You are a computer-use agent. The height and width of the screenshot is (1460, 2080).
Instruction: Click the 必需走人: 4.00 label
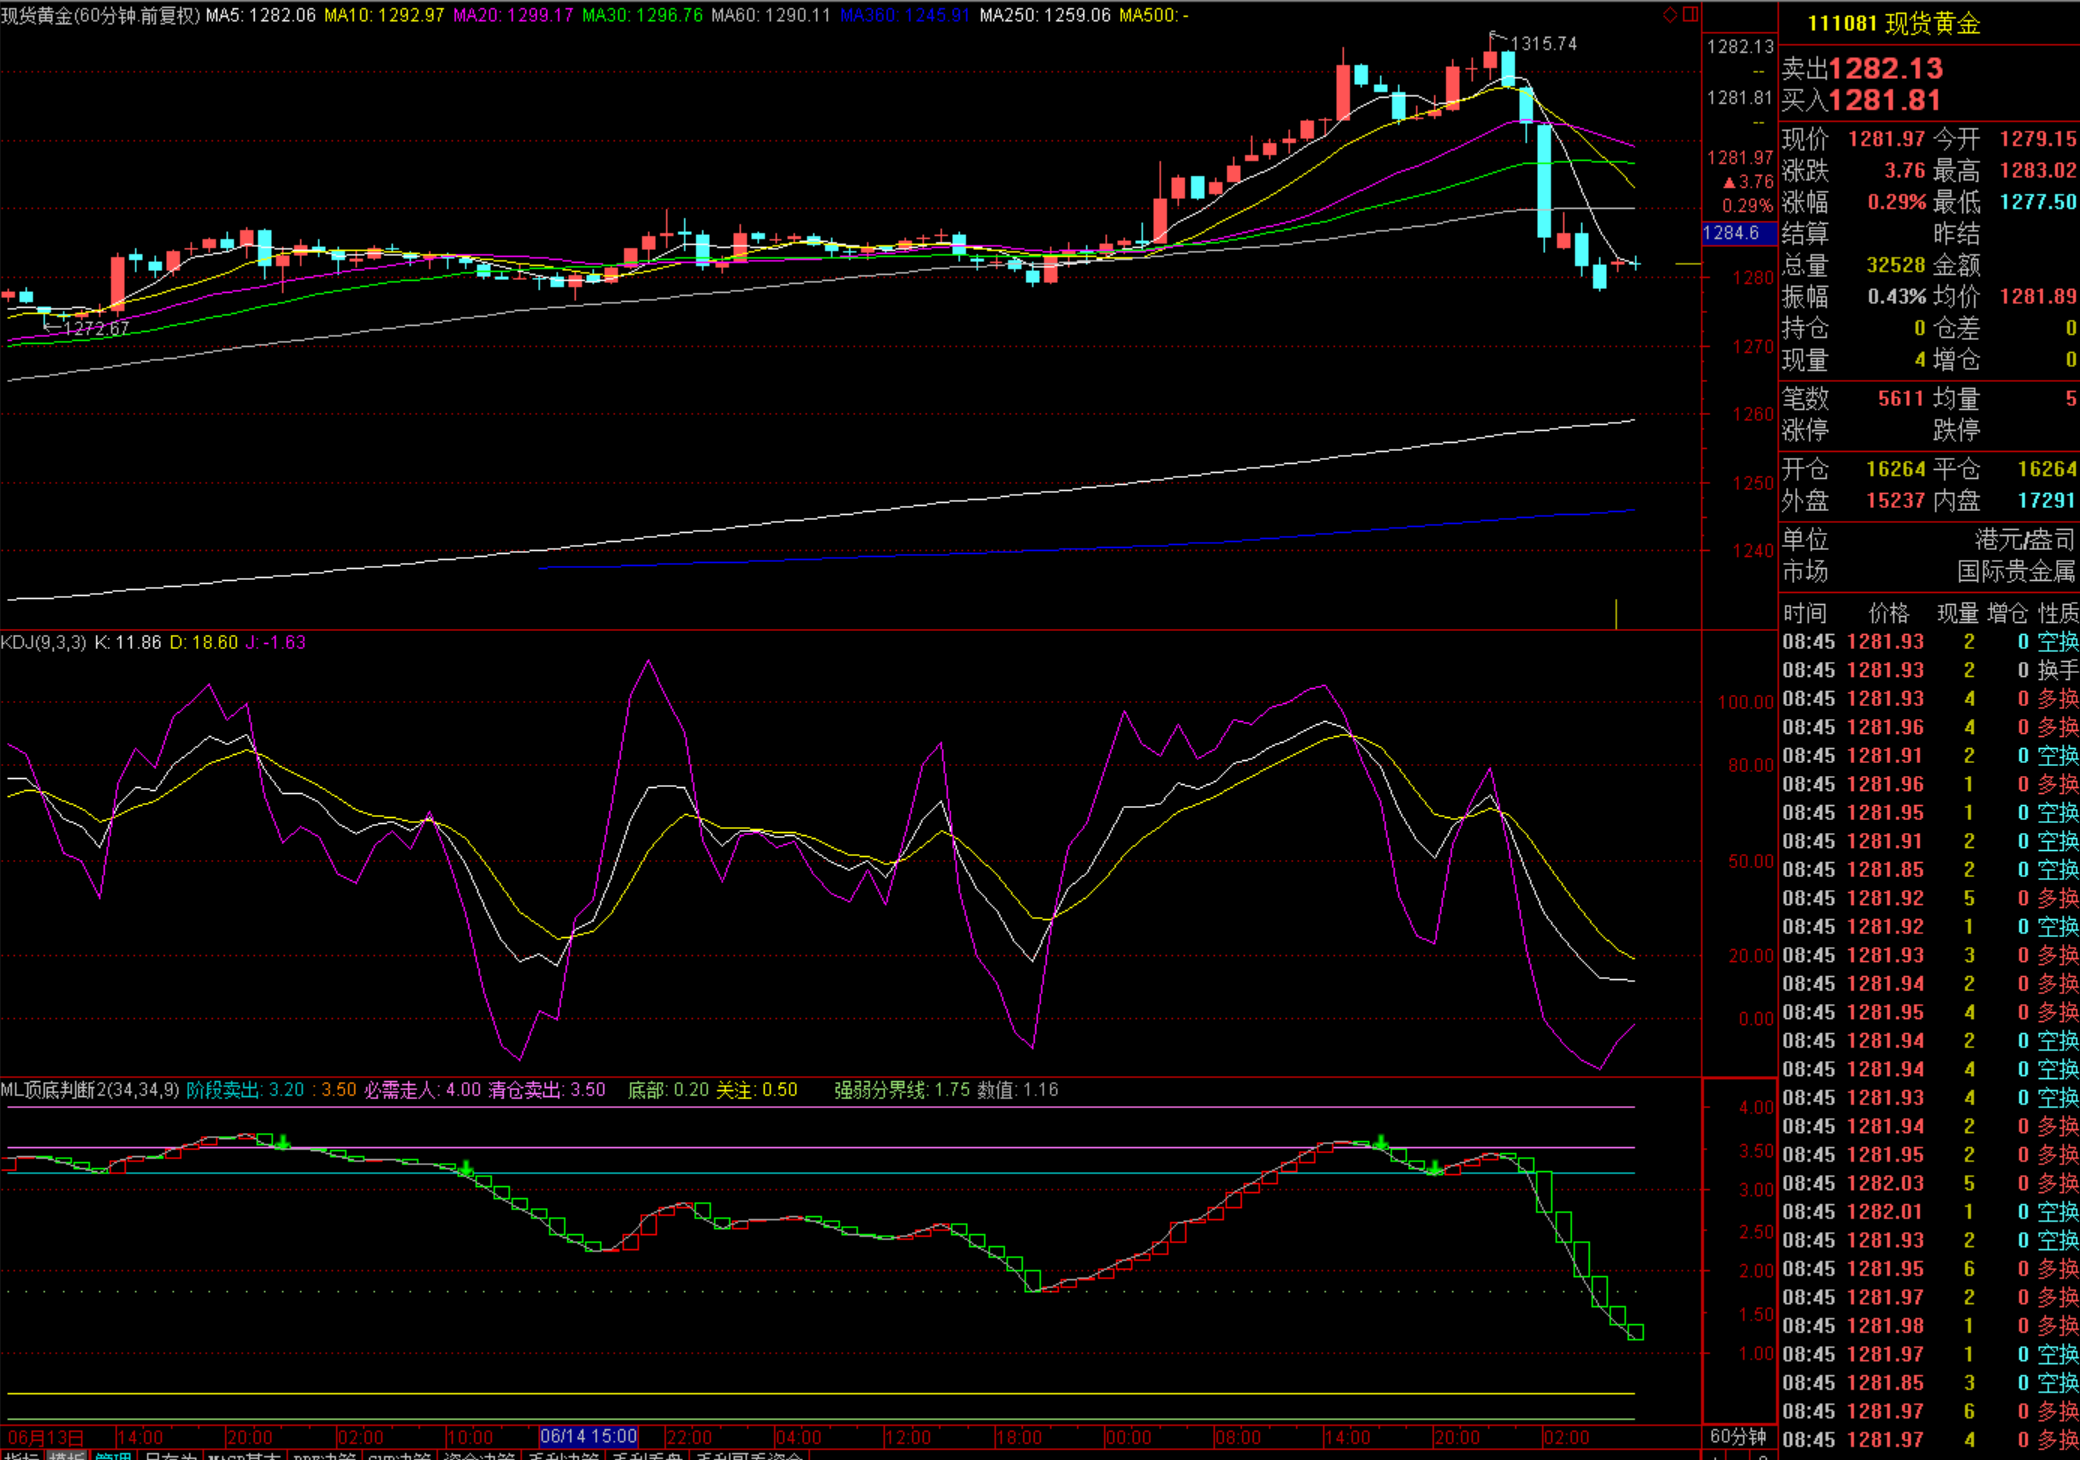tap(422, 1089)
